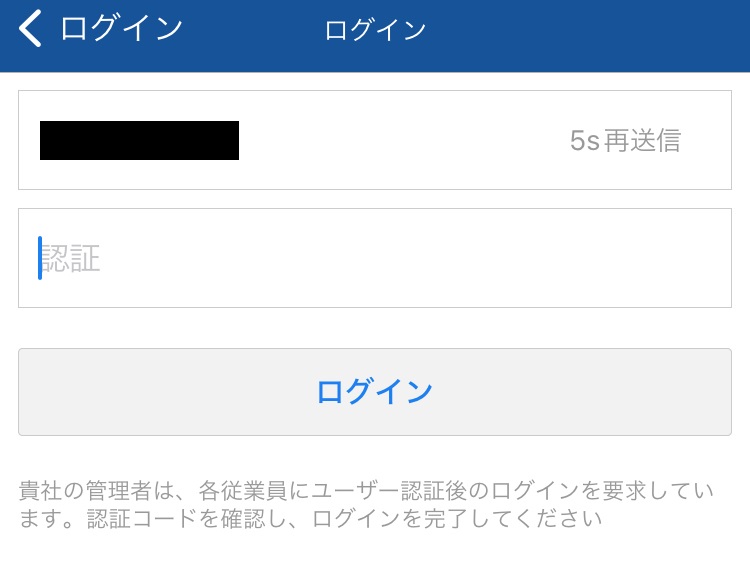Viewport: 750px width, 563px height.
Task: Click the 5s countdown timer digits
Action: 585,141
